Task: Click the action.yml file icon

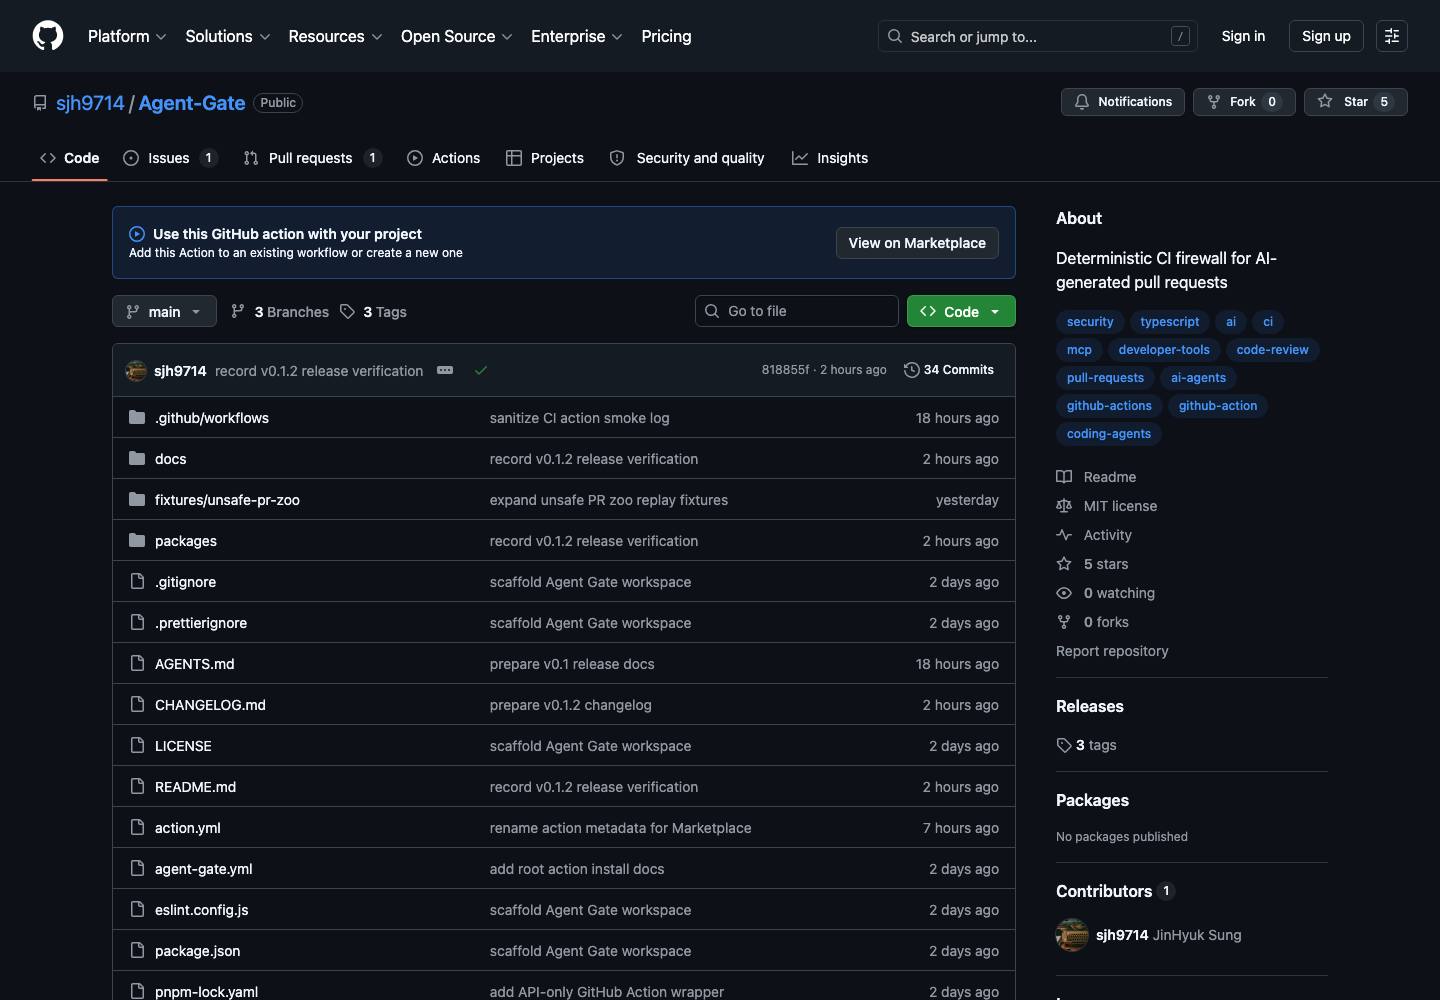Action: point(137,828)
